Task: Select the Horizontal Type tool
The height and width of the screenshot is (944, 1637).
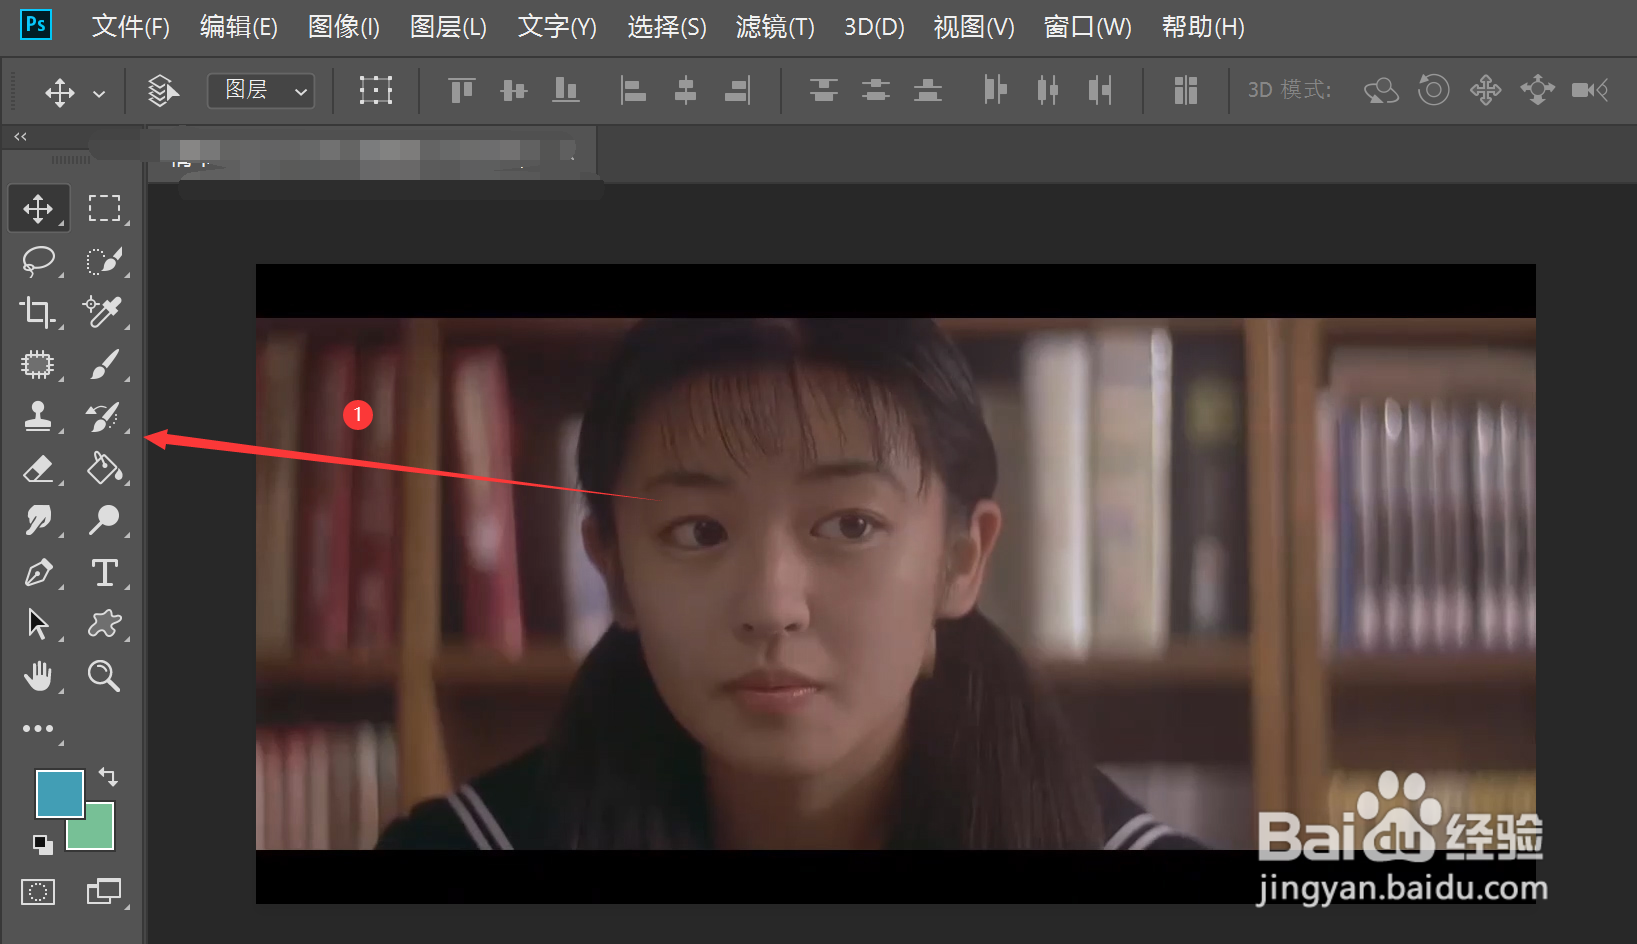Action: coord(104,572)
